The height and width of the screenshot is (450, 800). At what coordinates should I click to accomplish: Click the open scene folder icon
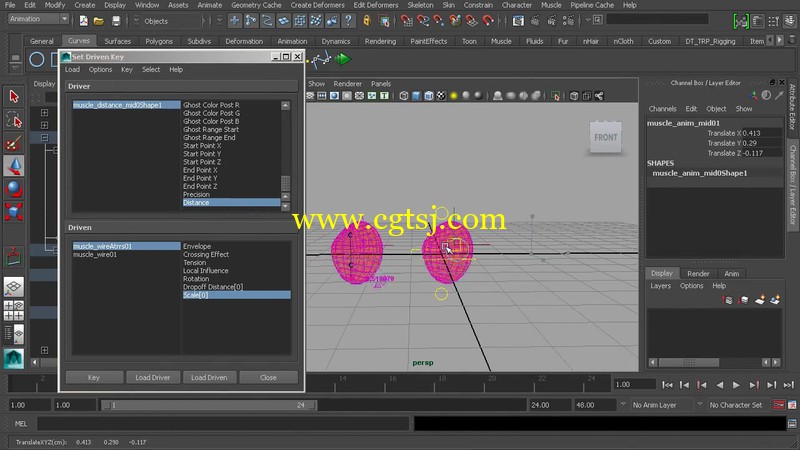pos(99,21)
